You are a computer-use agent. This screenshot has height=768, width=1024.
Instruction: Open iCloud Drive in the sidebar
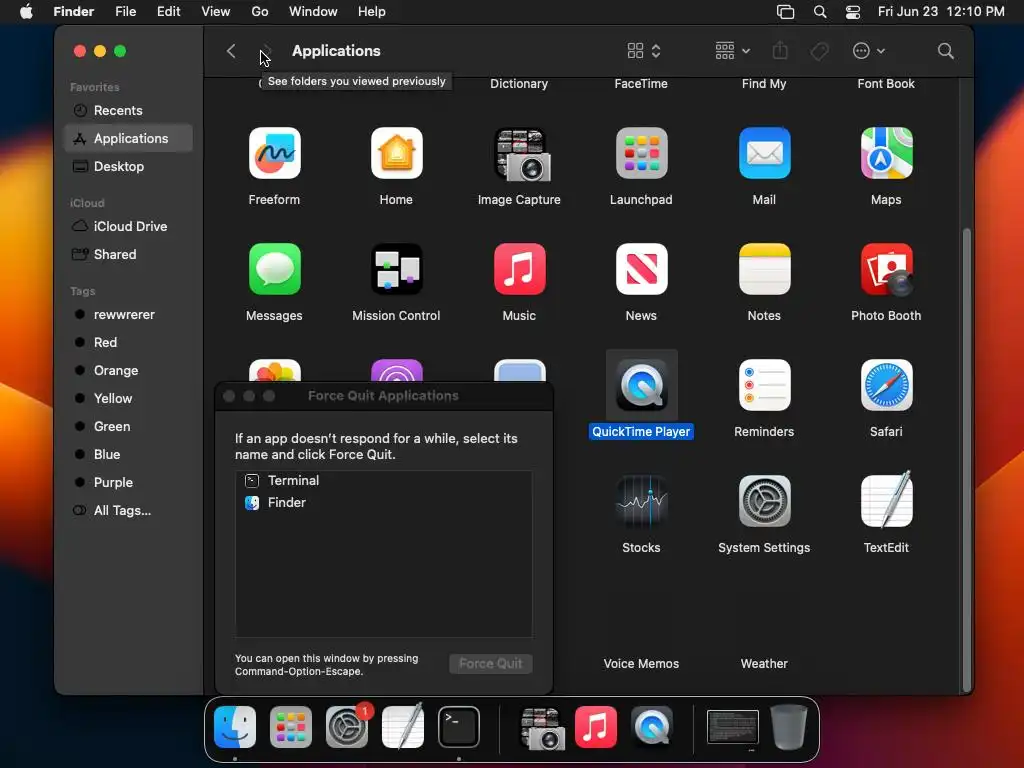coord(128,227)
